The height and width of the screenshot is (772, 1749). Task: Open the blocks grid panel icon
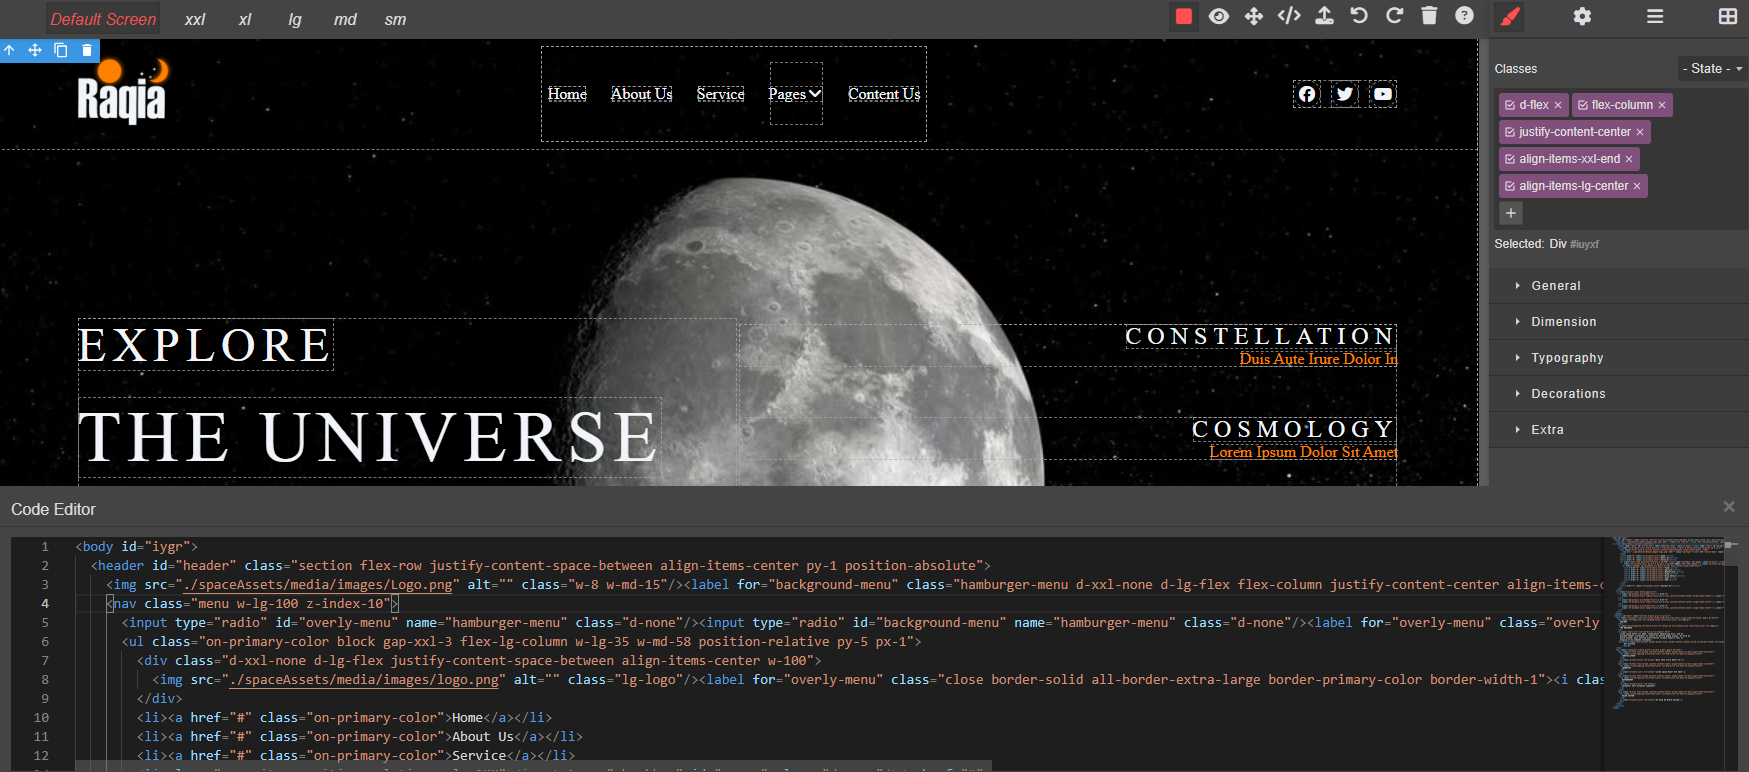click(1727, 16)
